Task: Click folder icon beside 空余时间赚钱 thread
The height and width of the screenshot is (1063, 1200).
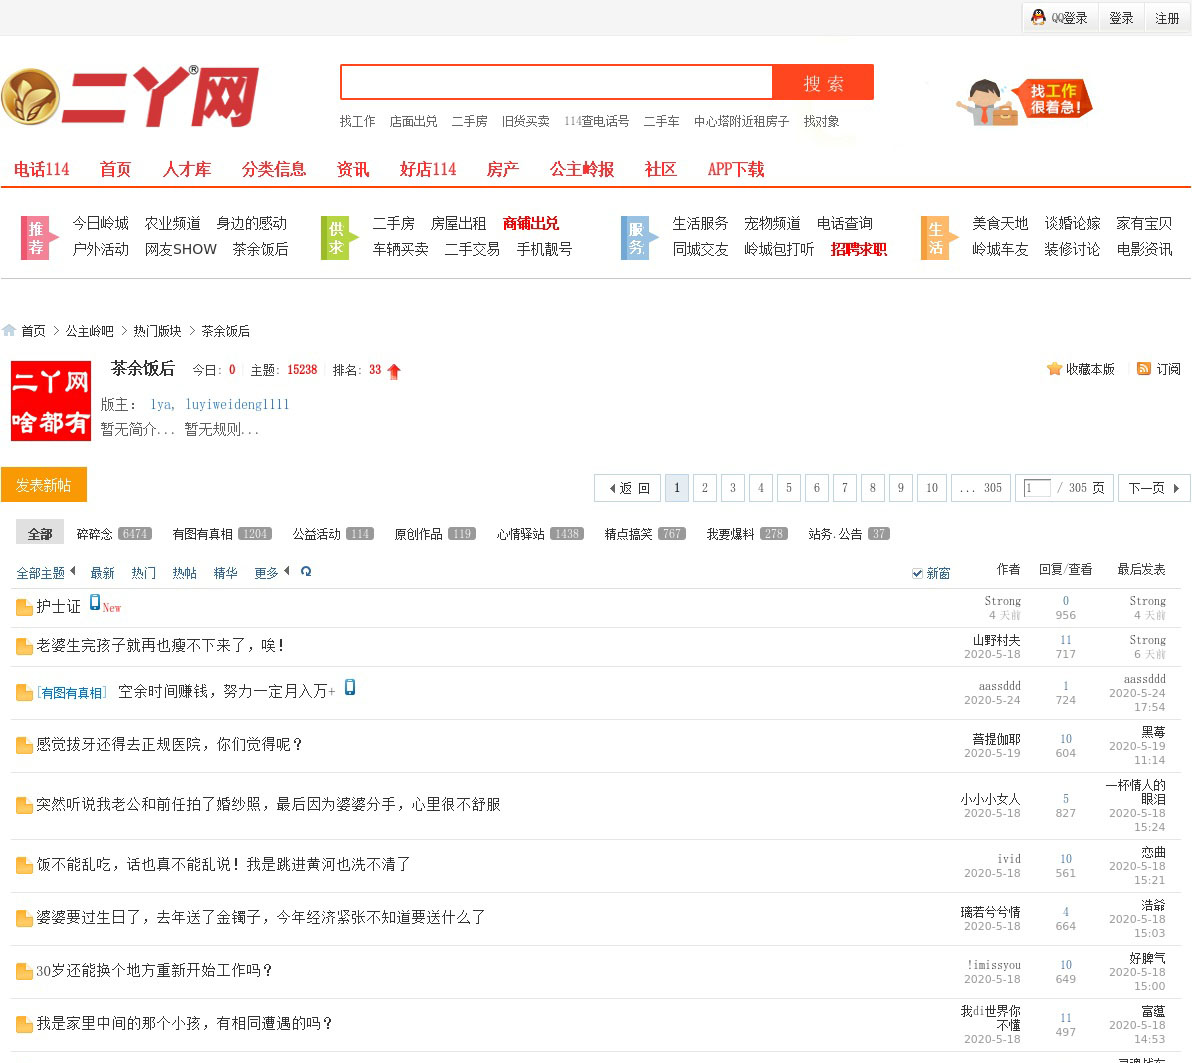Action: (x=24, y=692)
